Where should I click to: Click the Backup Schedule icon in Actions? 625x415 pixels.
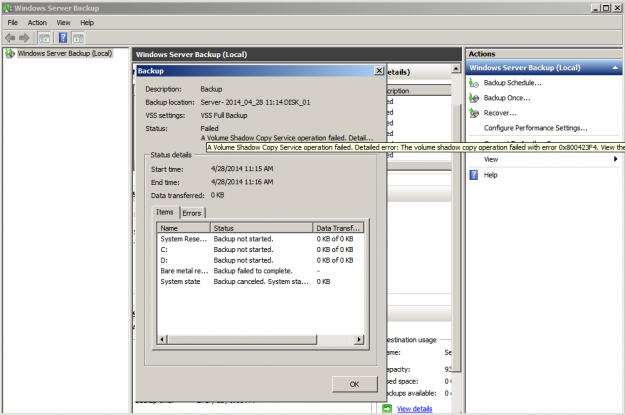click(474, 83)
